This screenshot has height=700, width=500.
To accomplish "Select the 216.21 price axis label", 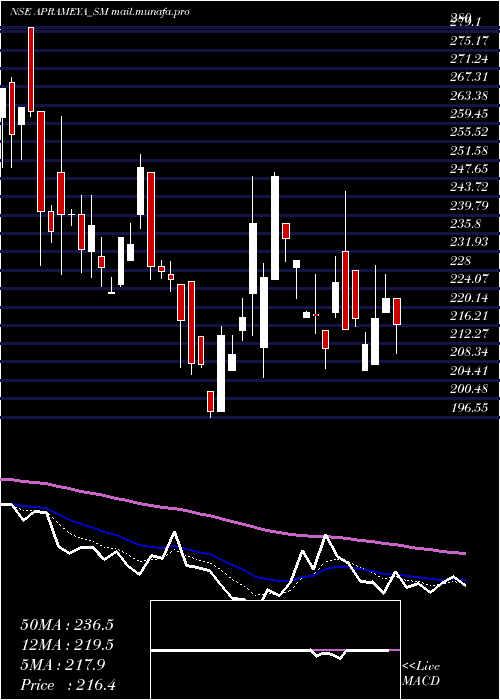I will click(470, 316).
